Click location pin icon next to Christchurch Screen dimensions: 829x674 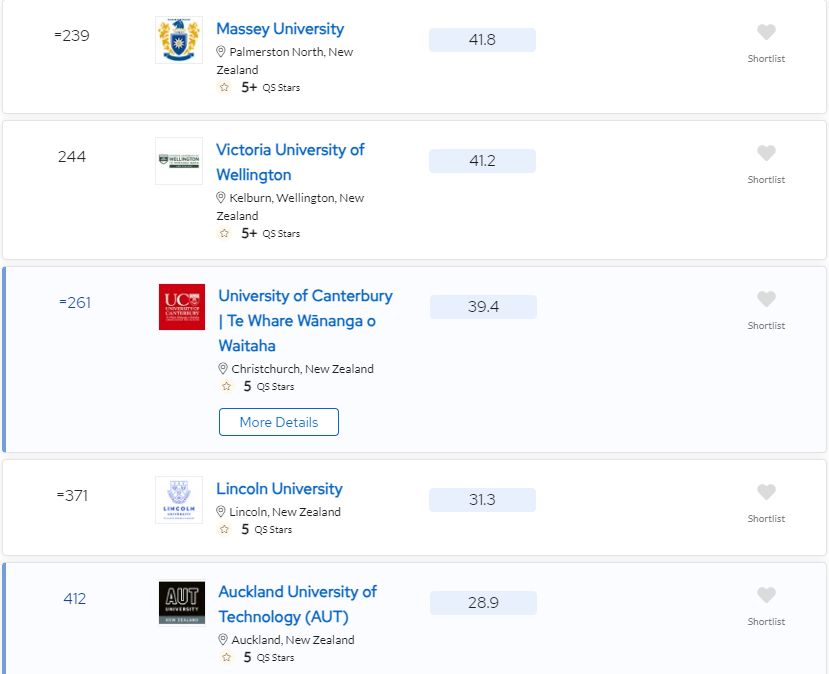click(x=223, y=368)
